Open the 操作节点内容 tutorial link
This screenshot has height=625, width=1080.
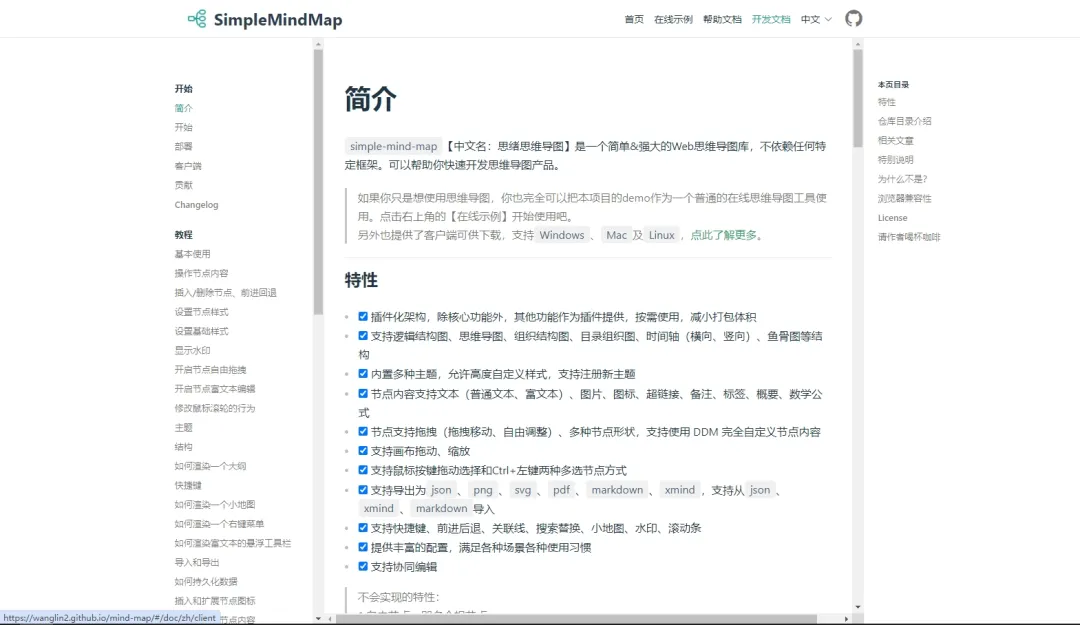tap(201, 274)
